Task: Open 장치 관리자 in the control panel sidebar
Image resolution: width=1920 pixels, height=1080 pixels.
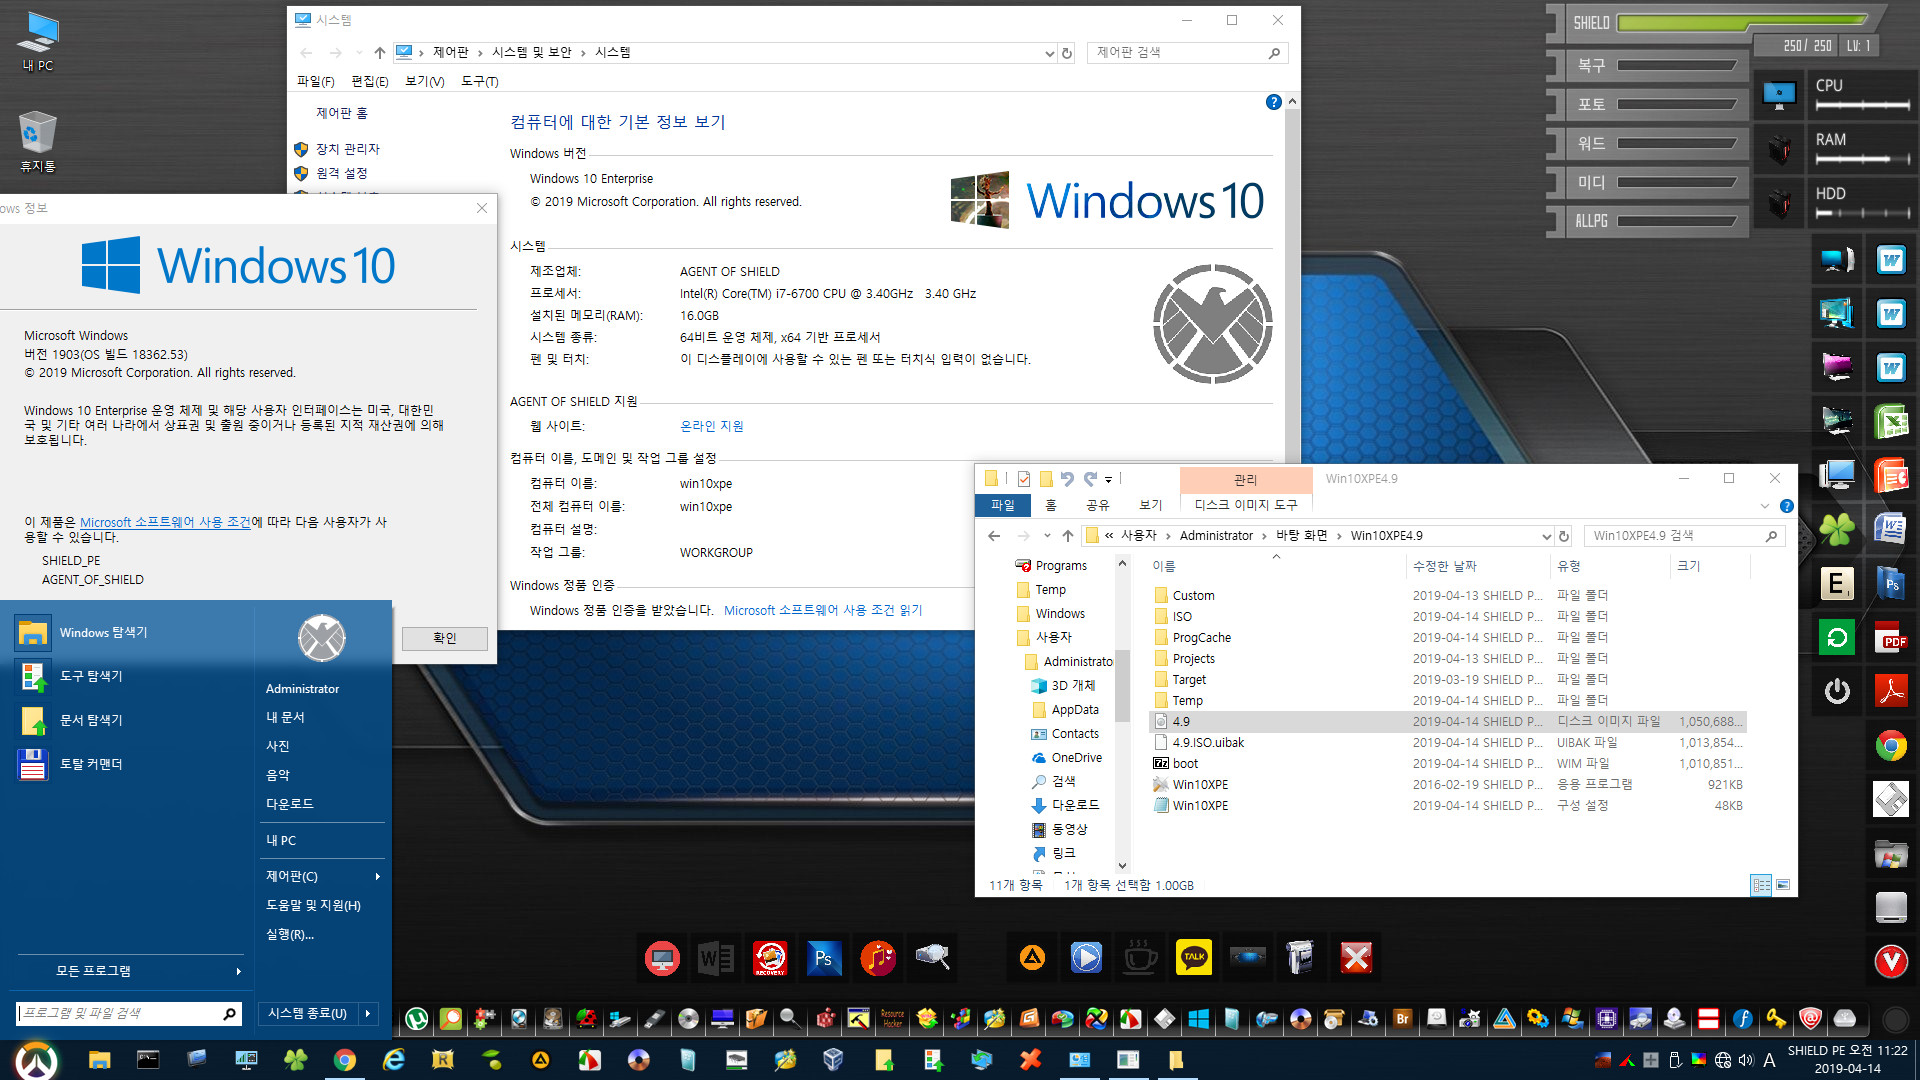Action: tap(347, 149)
